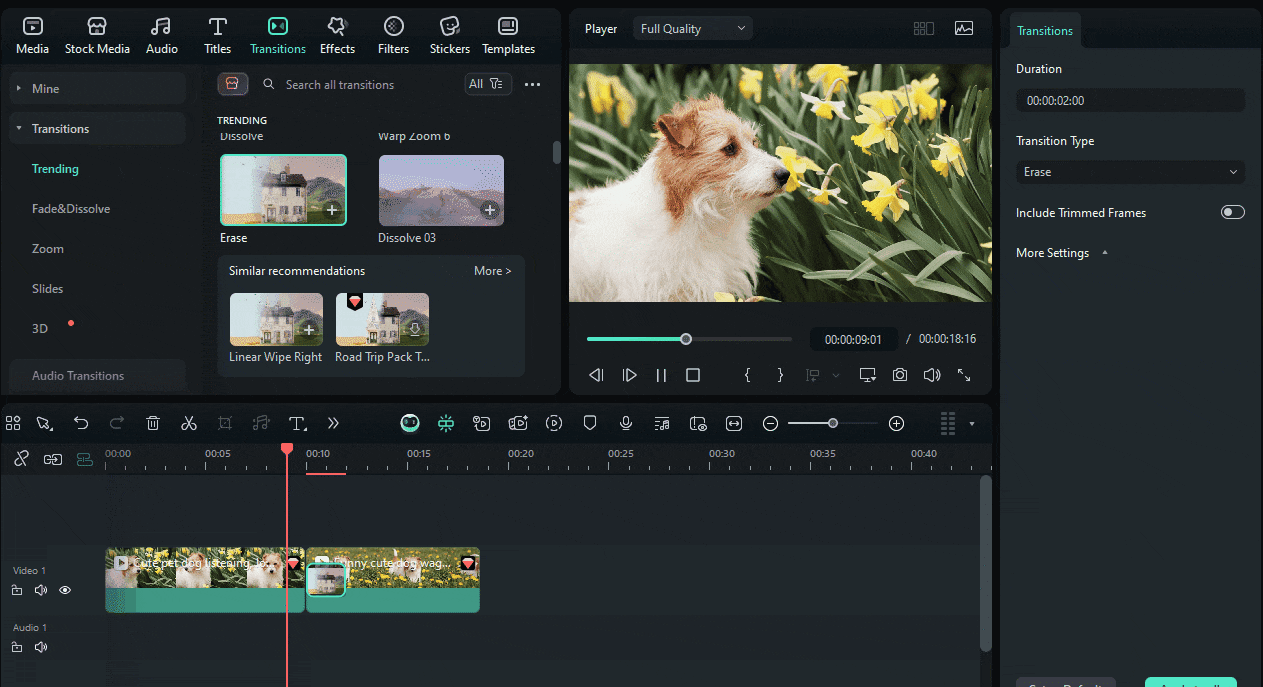Select the Slides transition category
The height and width of the screenshot is (687, 1263).
click(48, 289)
